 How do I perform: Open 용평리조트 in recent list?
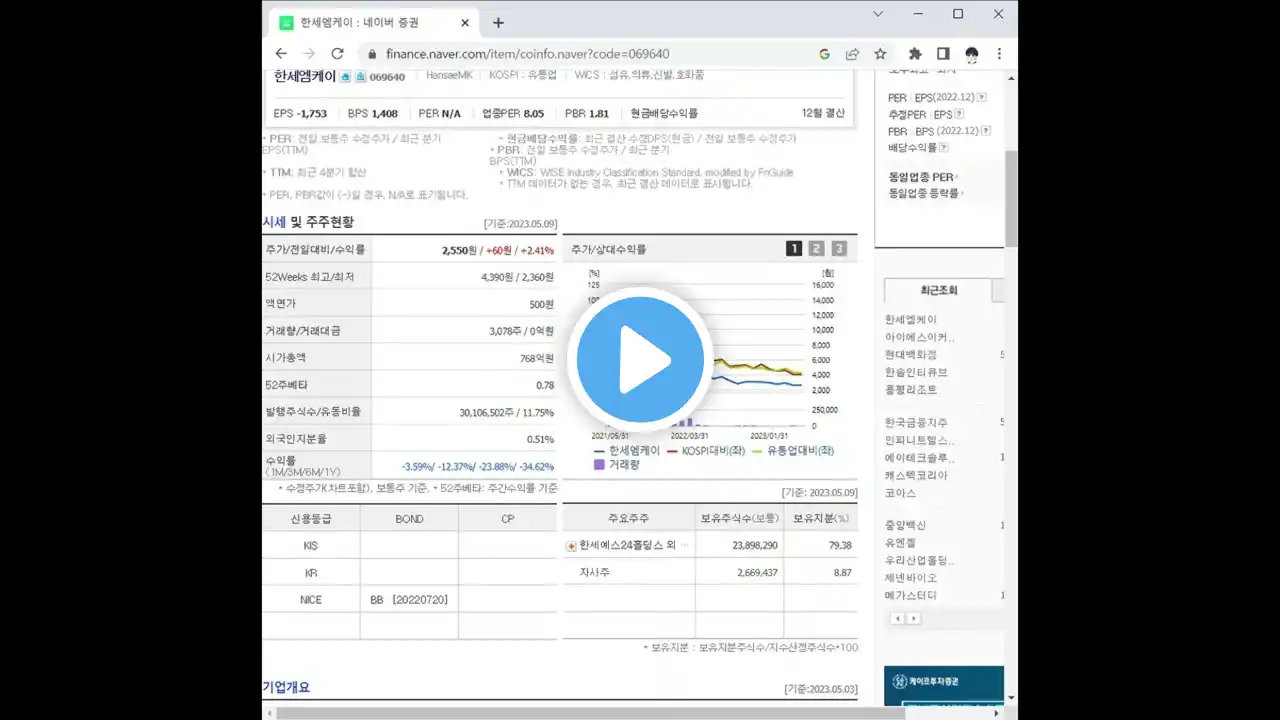(x=911, y=389)
